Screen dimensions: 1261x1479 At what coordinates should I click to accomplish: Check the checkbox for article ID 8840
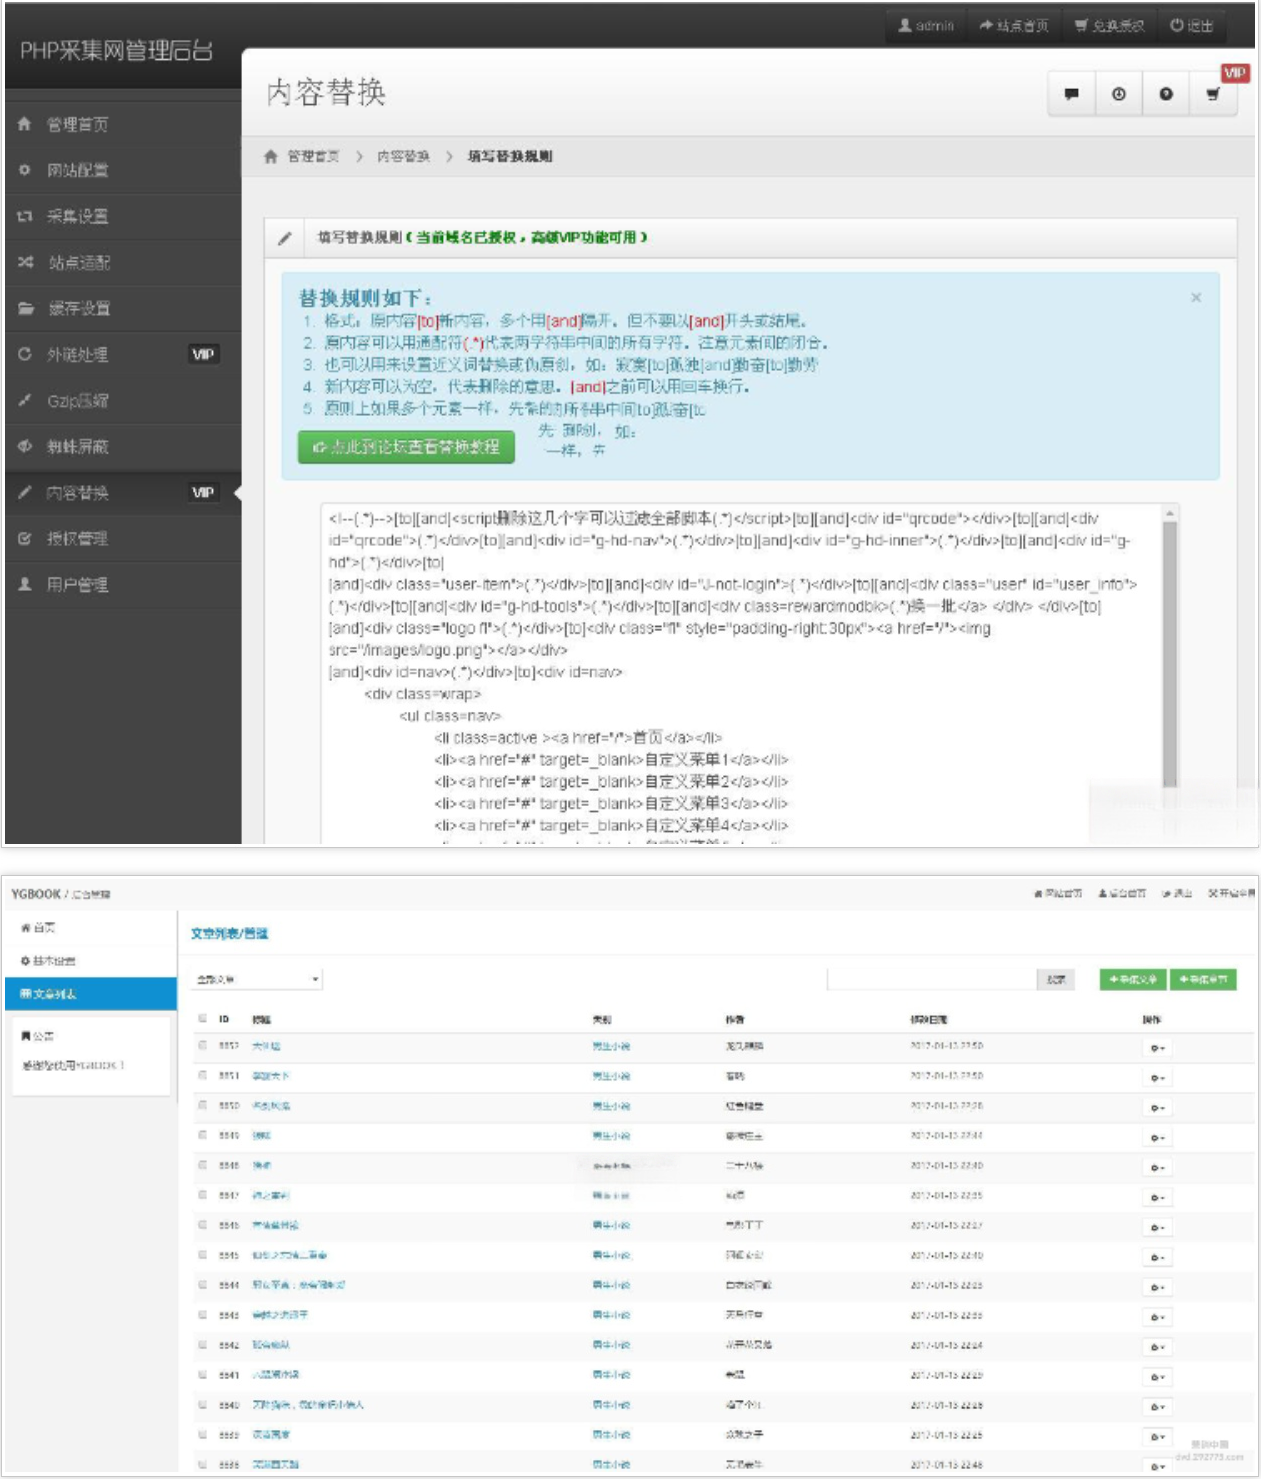point(203,1405)
